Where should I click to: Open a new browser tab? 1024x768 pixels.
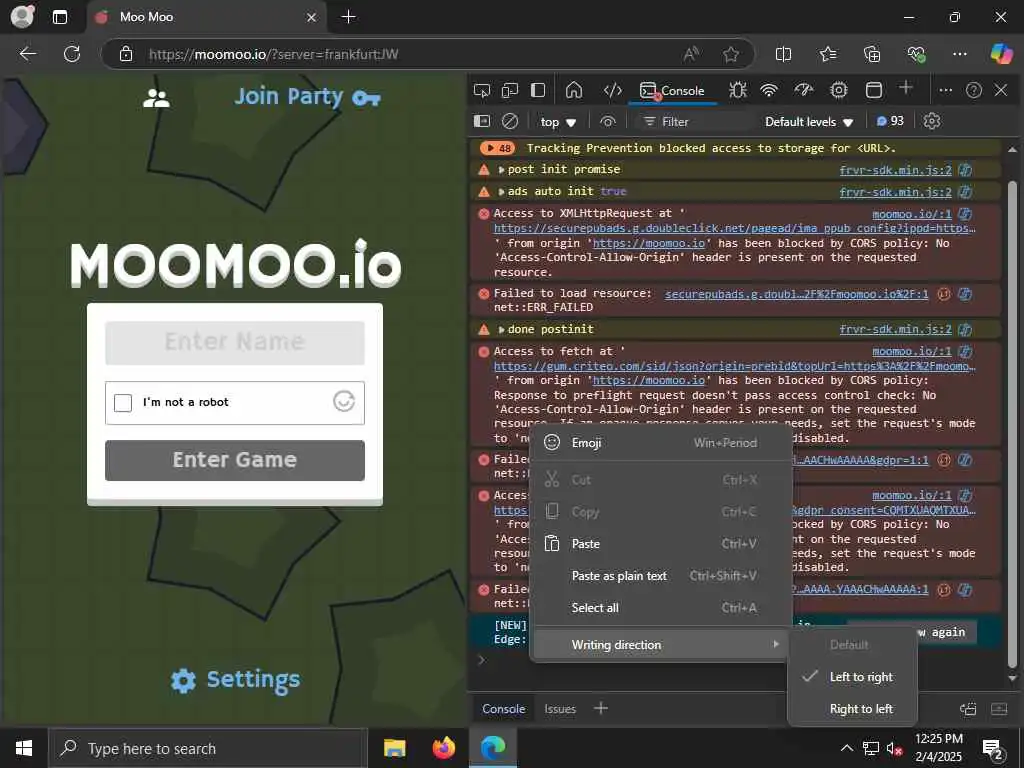tap(349, 17)
